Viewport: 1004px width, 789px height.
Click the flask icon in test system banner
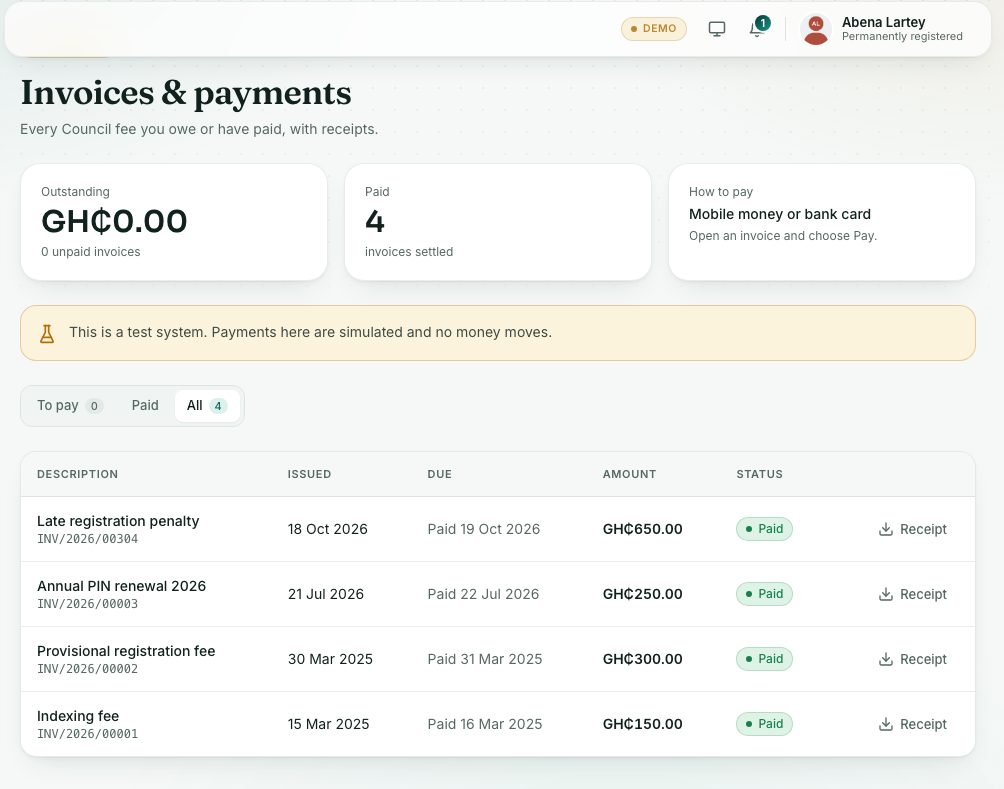pyautogui.click(x=47, y=334)
